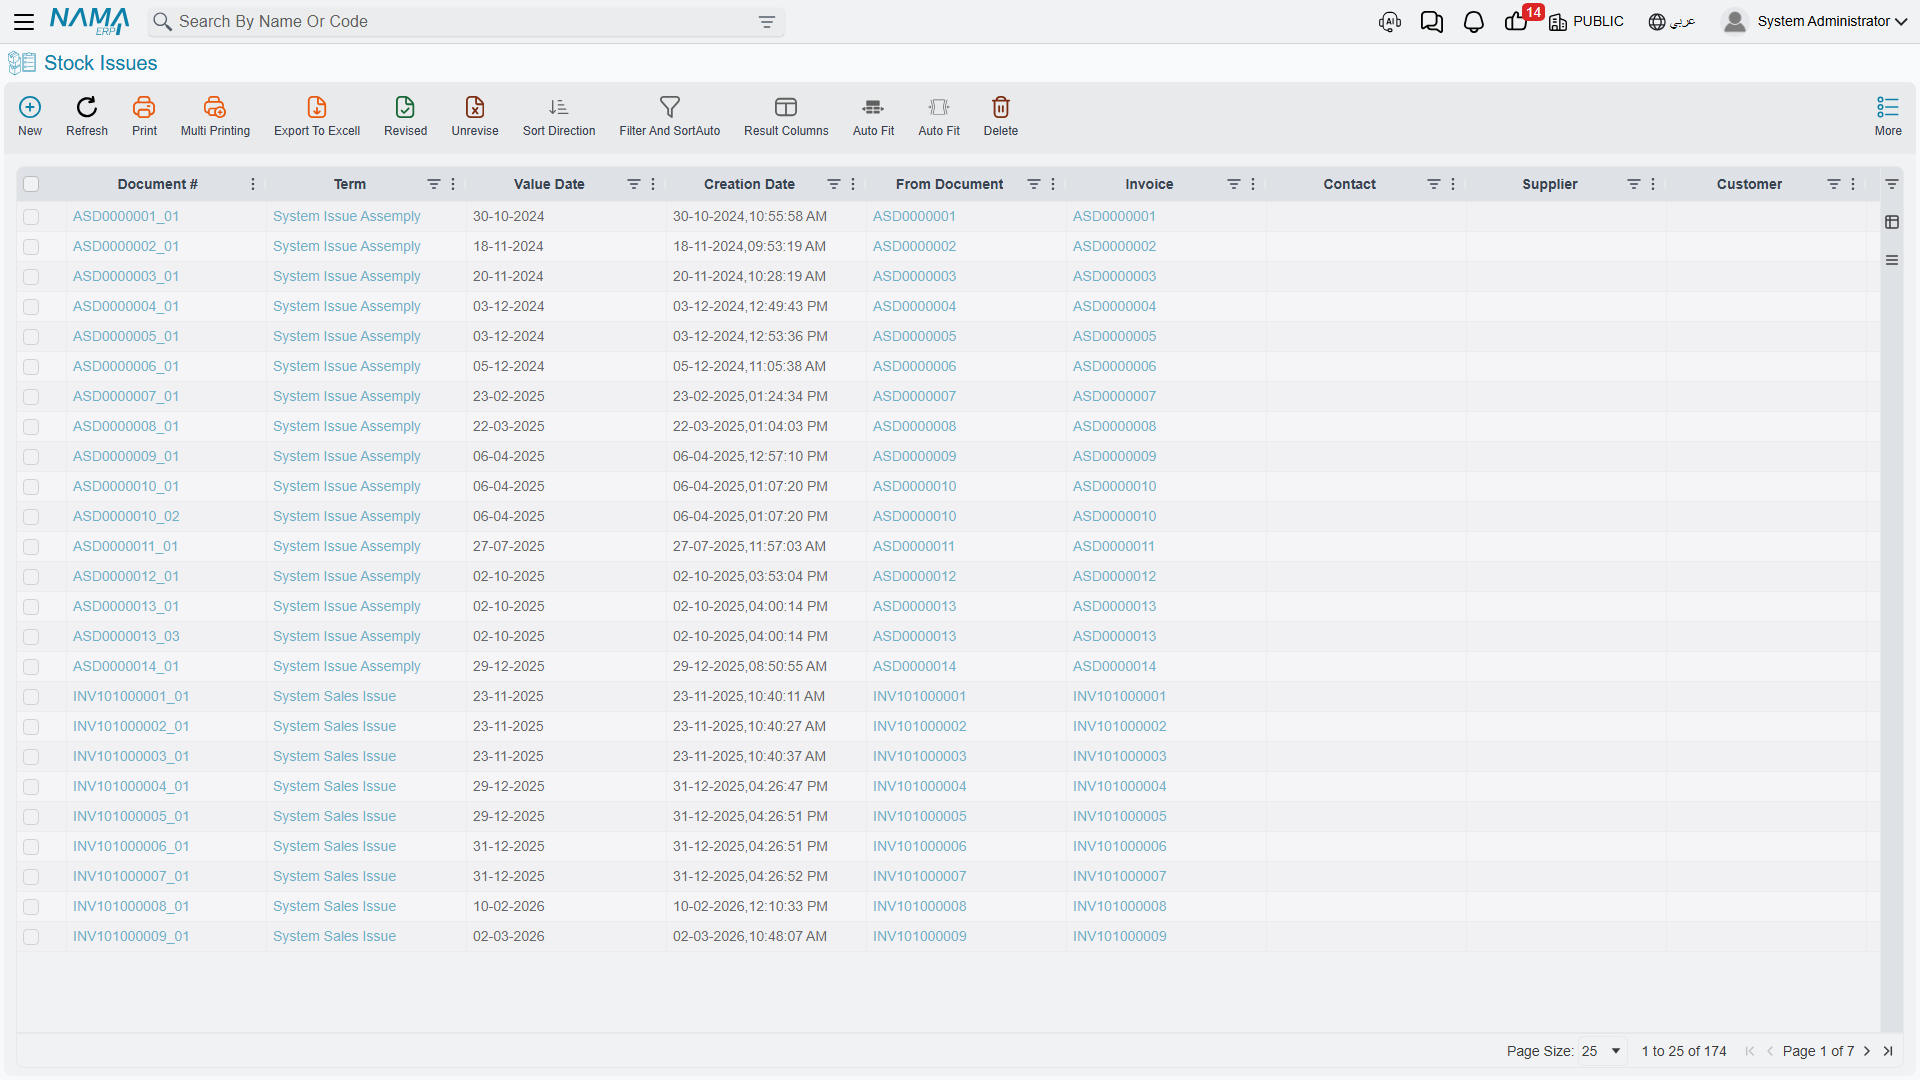Switch PUBLIC company selector

coord(1586,22)
